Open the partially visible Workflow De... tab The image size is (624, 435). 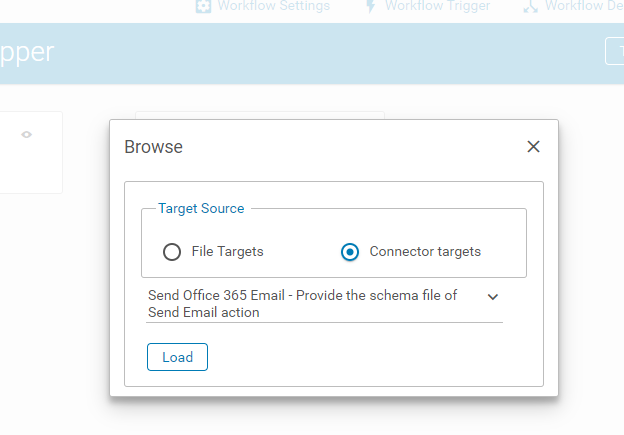(x=573, y=6)
